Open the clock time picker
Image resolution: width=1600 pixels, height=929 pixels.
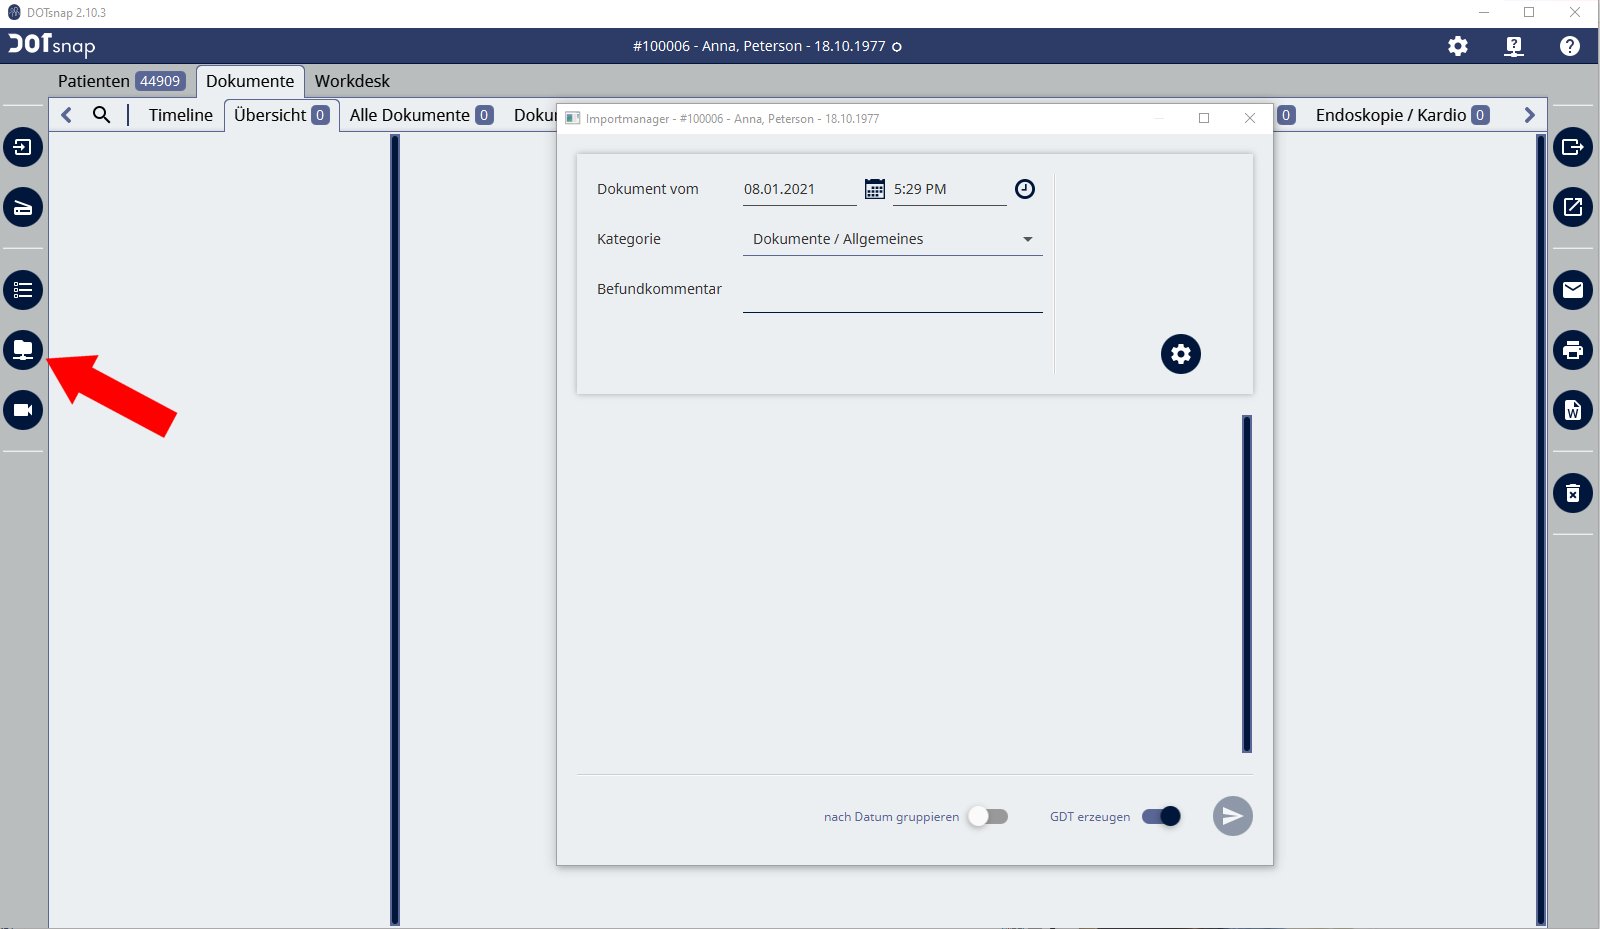1025,189
